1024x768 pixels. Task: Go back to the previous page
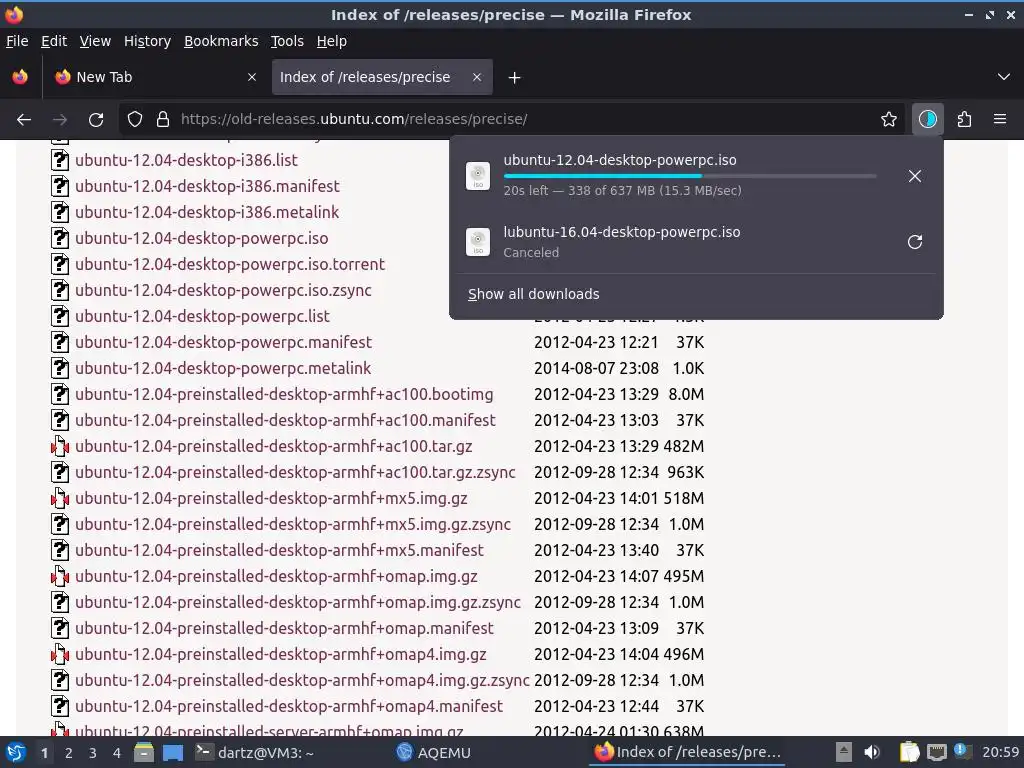coord(24,120)
